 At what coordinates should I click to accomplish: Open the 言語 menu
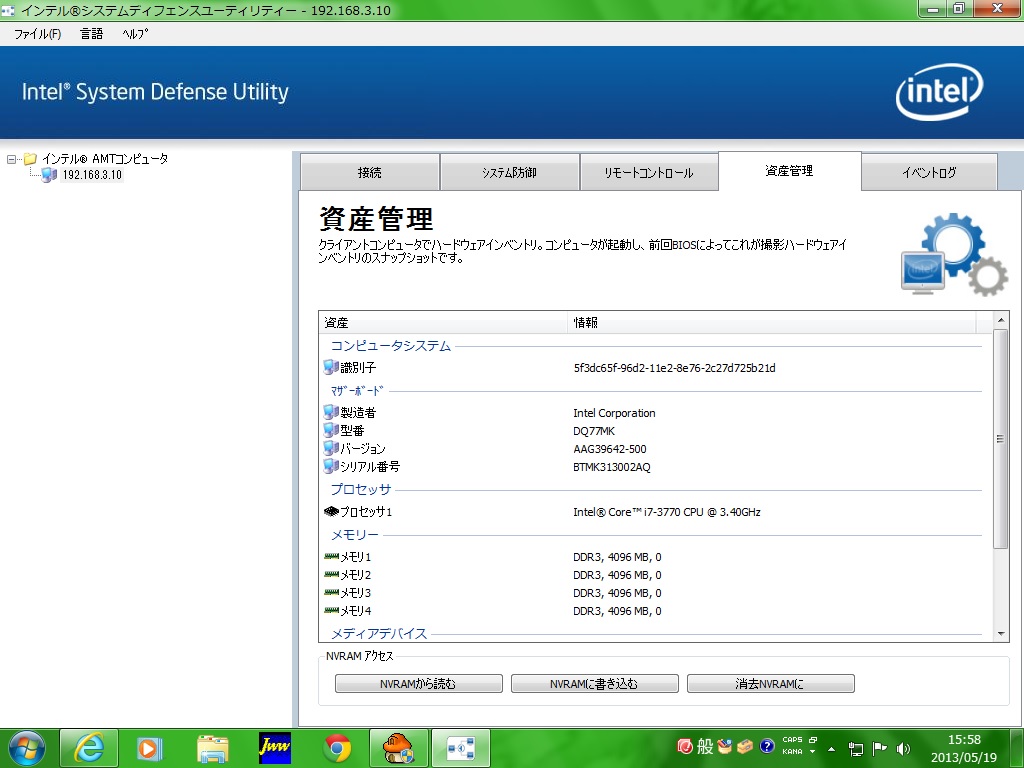[x=91, y=34]
